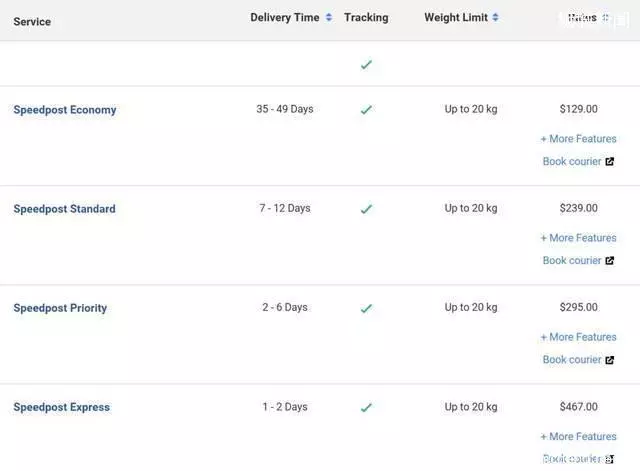Book courier for Speedpost Priority

(572, 360)
